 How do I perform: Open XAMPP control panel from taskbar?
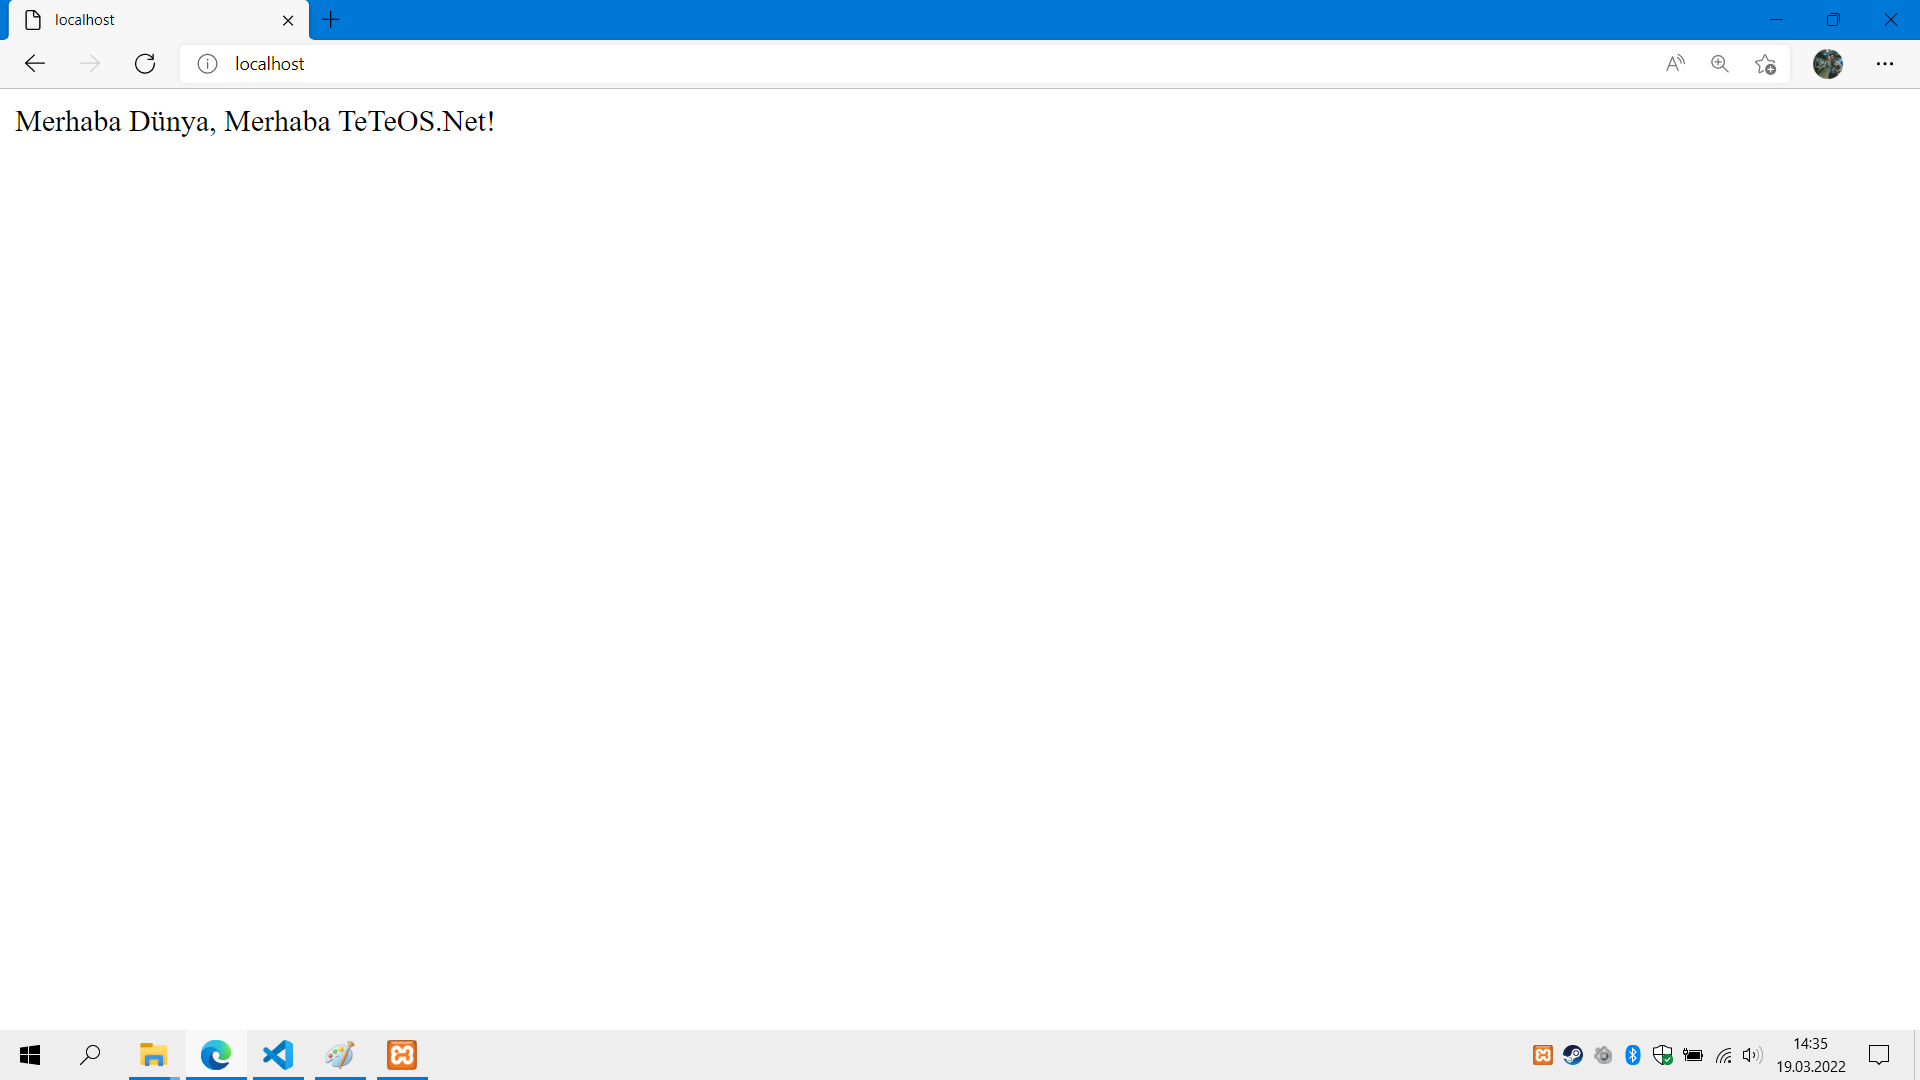(x=402, y=1055)
